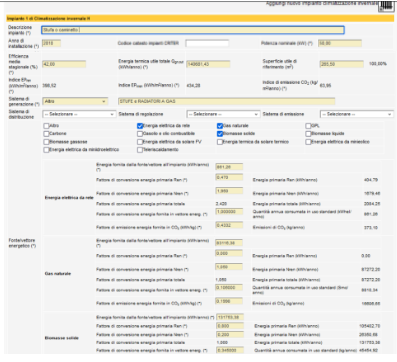Click vettore conversion factor for Biomasse solide
The height and width of the screenshot is (362, 397).
[230, 350]
